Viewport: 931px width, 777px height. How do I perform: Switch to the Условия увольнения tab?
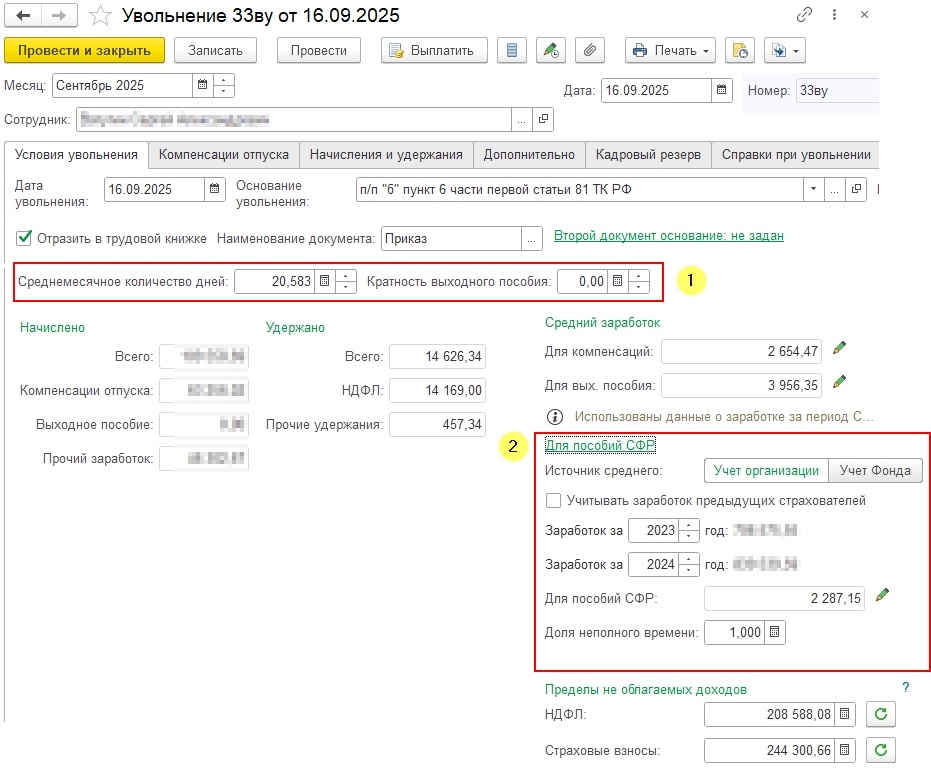click(x=76, y=154)
